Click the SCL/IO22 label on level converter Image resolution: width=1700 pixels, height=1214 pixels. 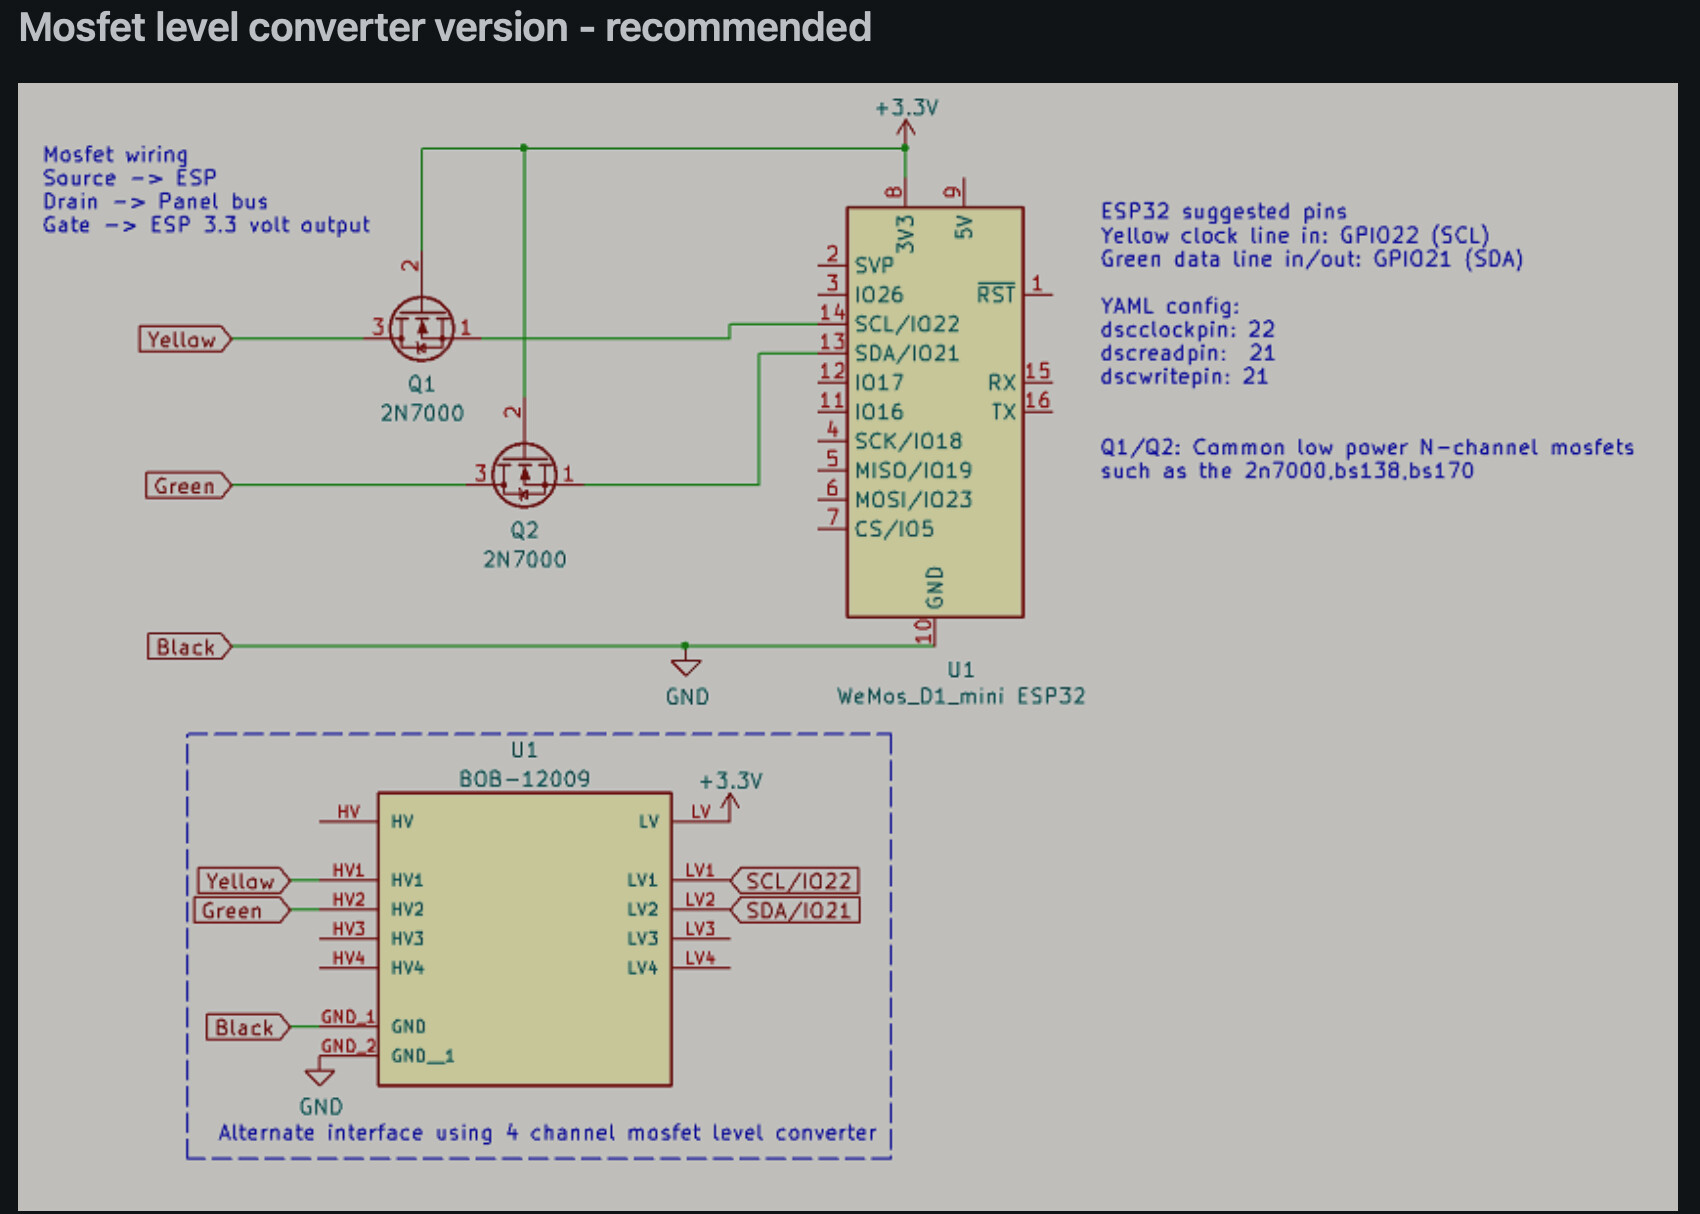(796, 881)
